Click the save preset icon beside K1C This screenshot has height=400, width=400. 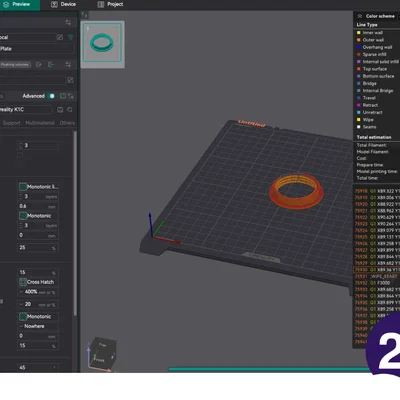60,109
